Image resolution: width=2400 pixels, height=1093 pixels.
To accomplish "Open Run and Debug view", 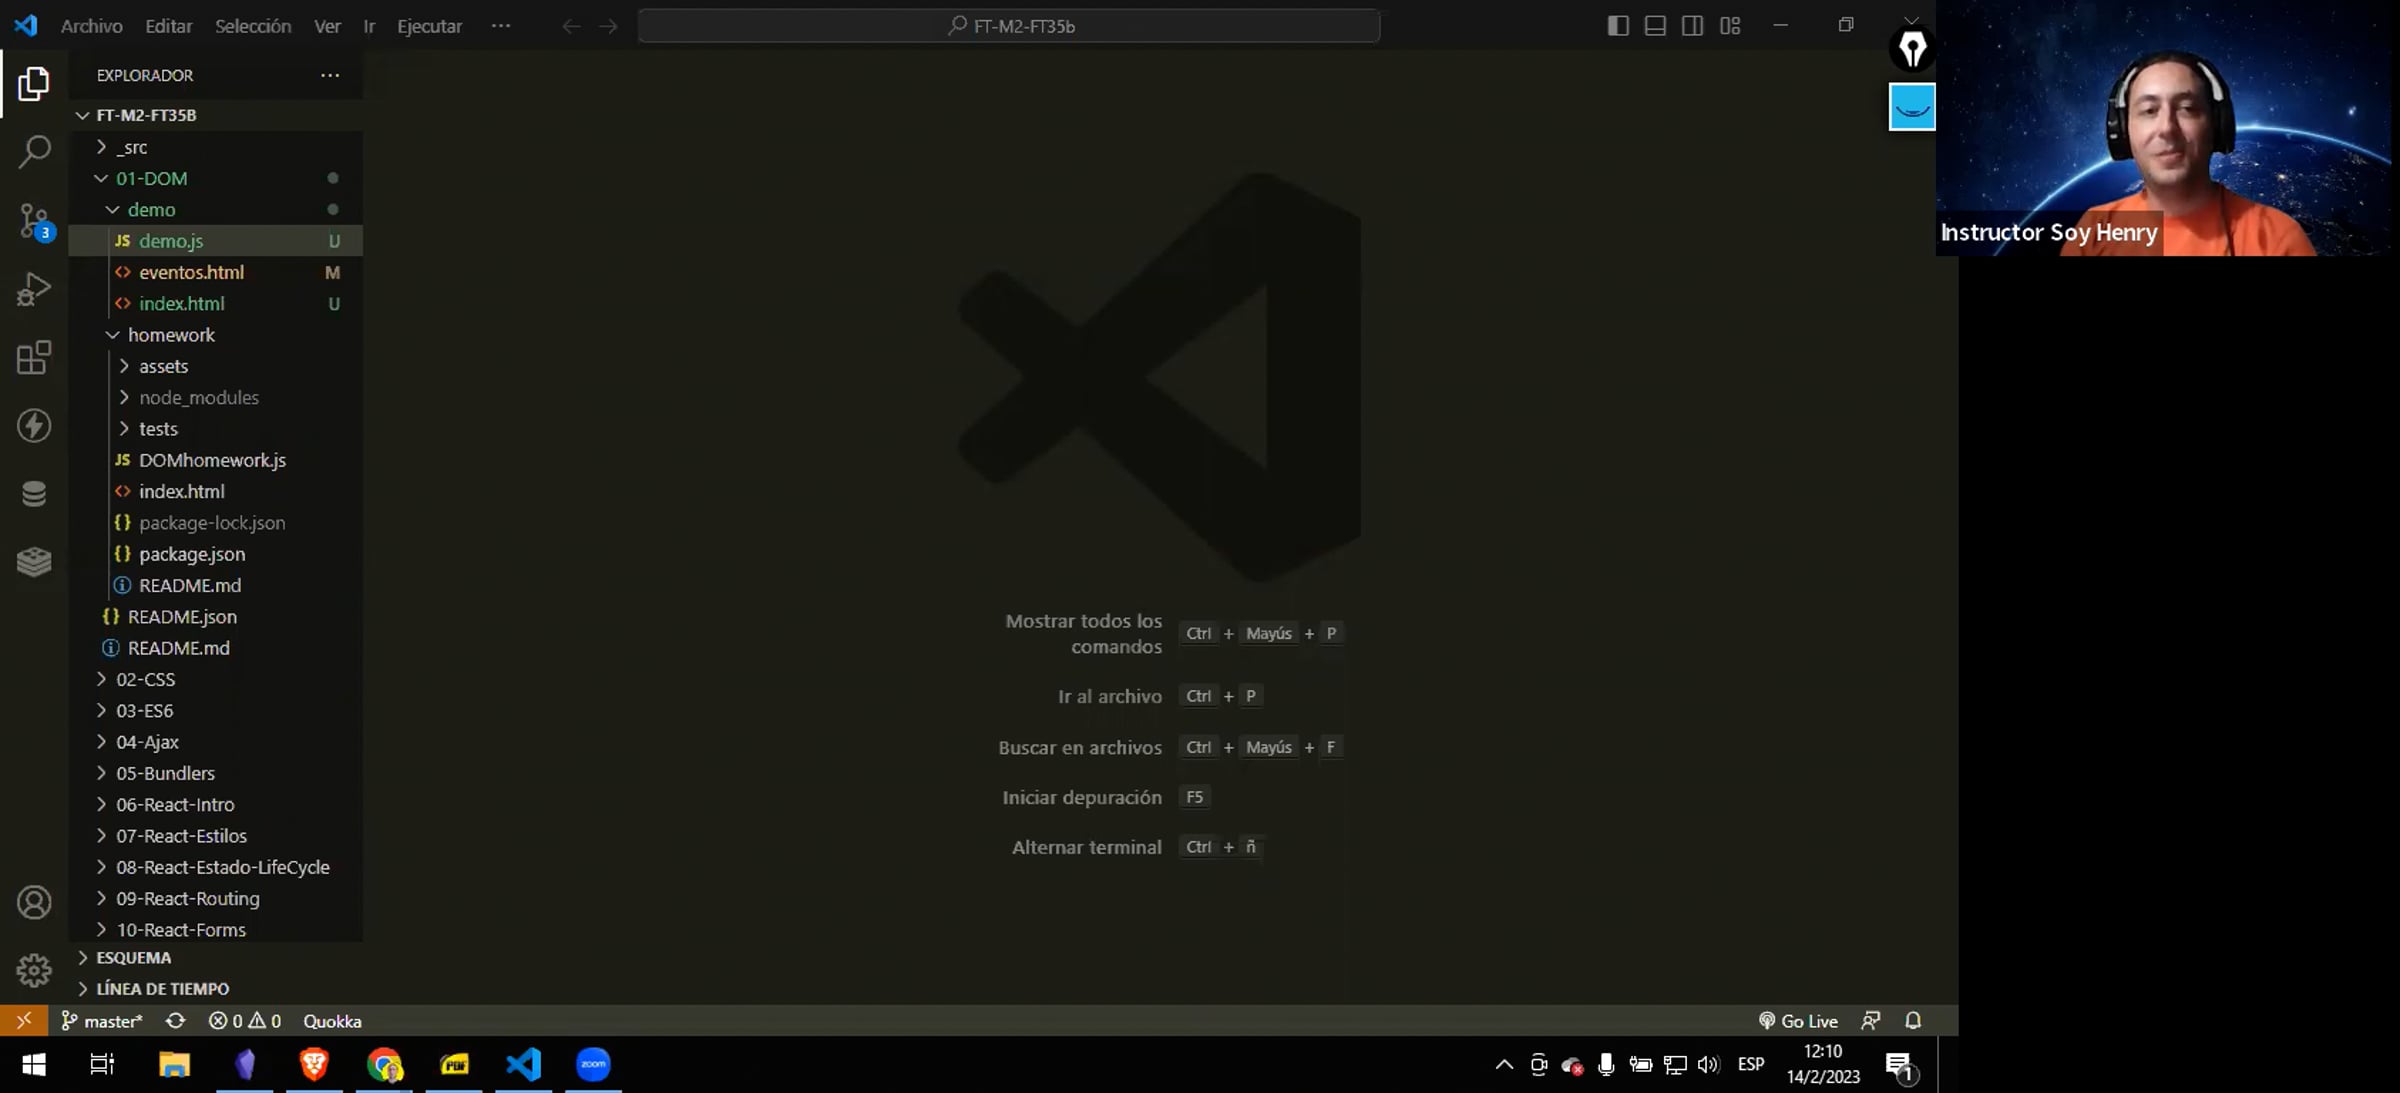I will coord(34,290).
